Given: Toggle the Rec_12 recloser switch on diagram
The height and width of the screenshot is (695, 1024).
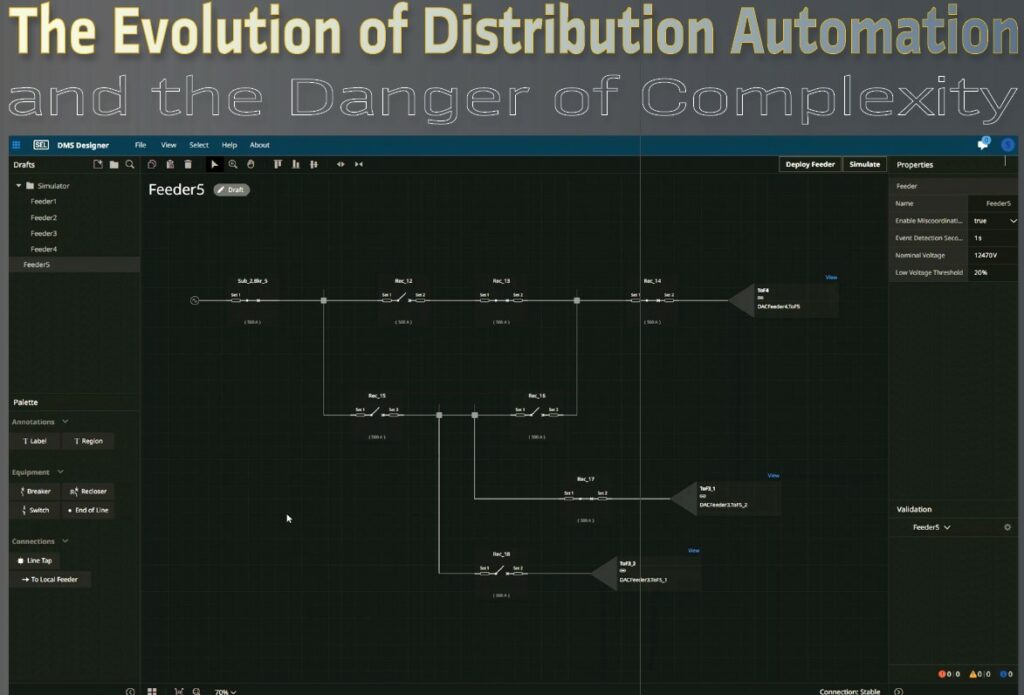Looking at the screenshot, I should coord(403,299).
